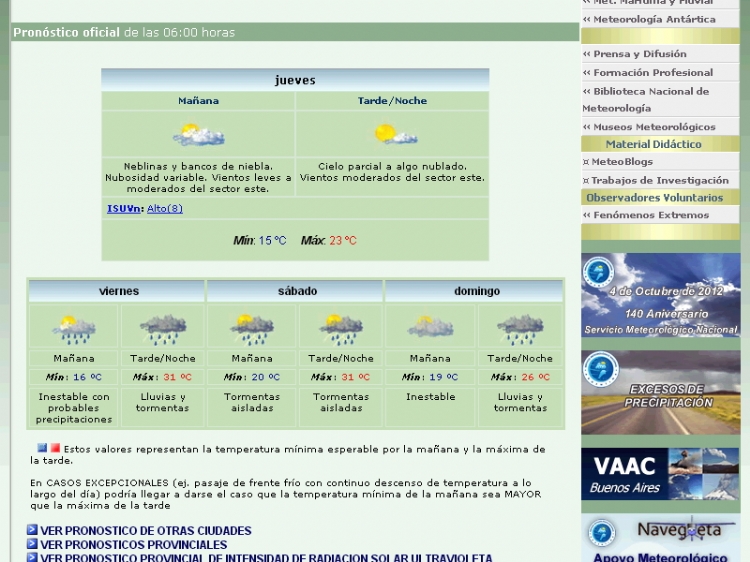
Task: Click SMN logo on Excesos de Precipitación banner
Action: click(x=600, y=369)
